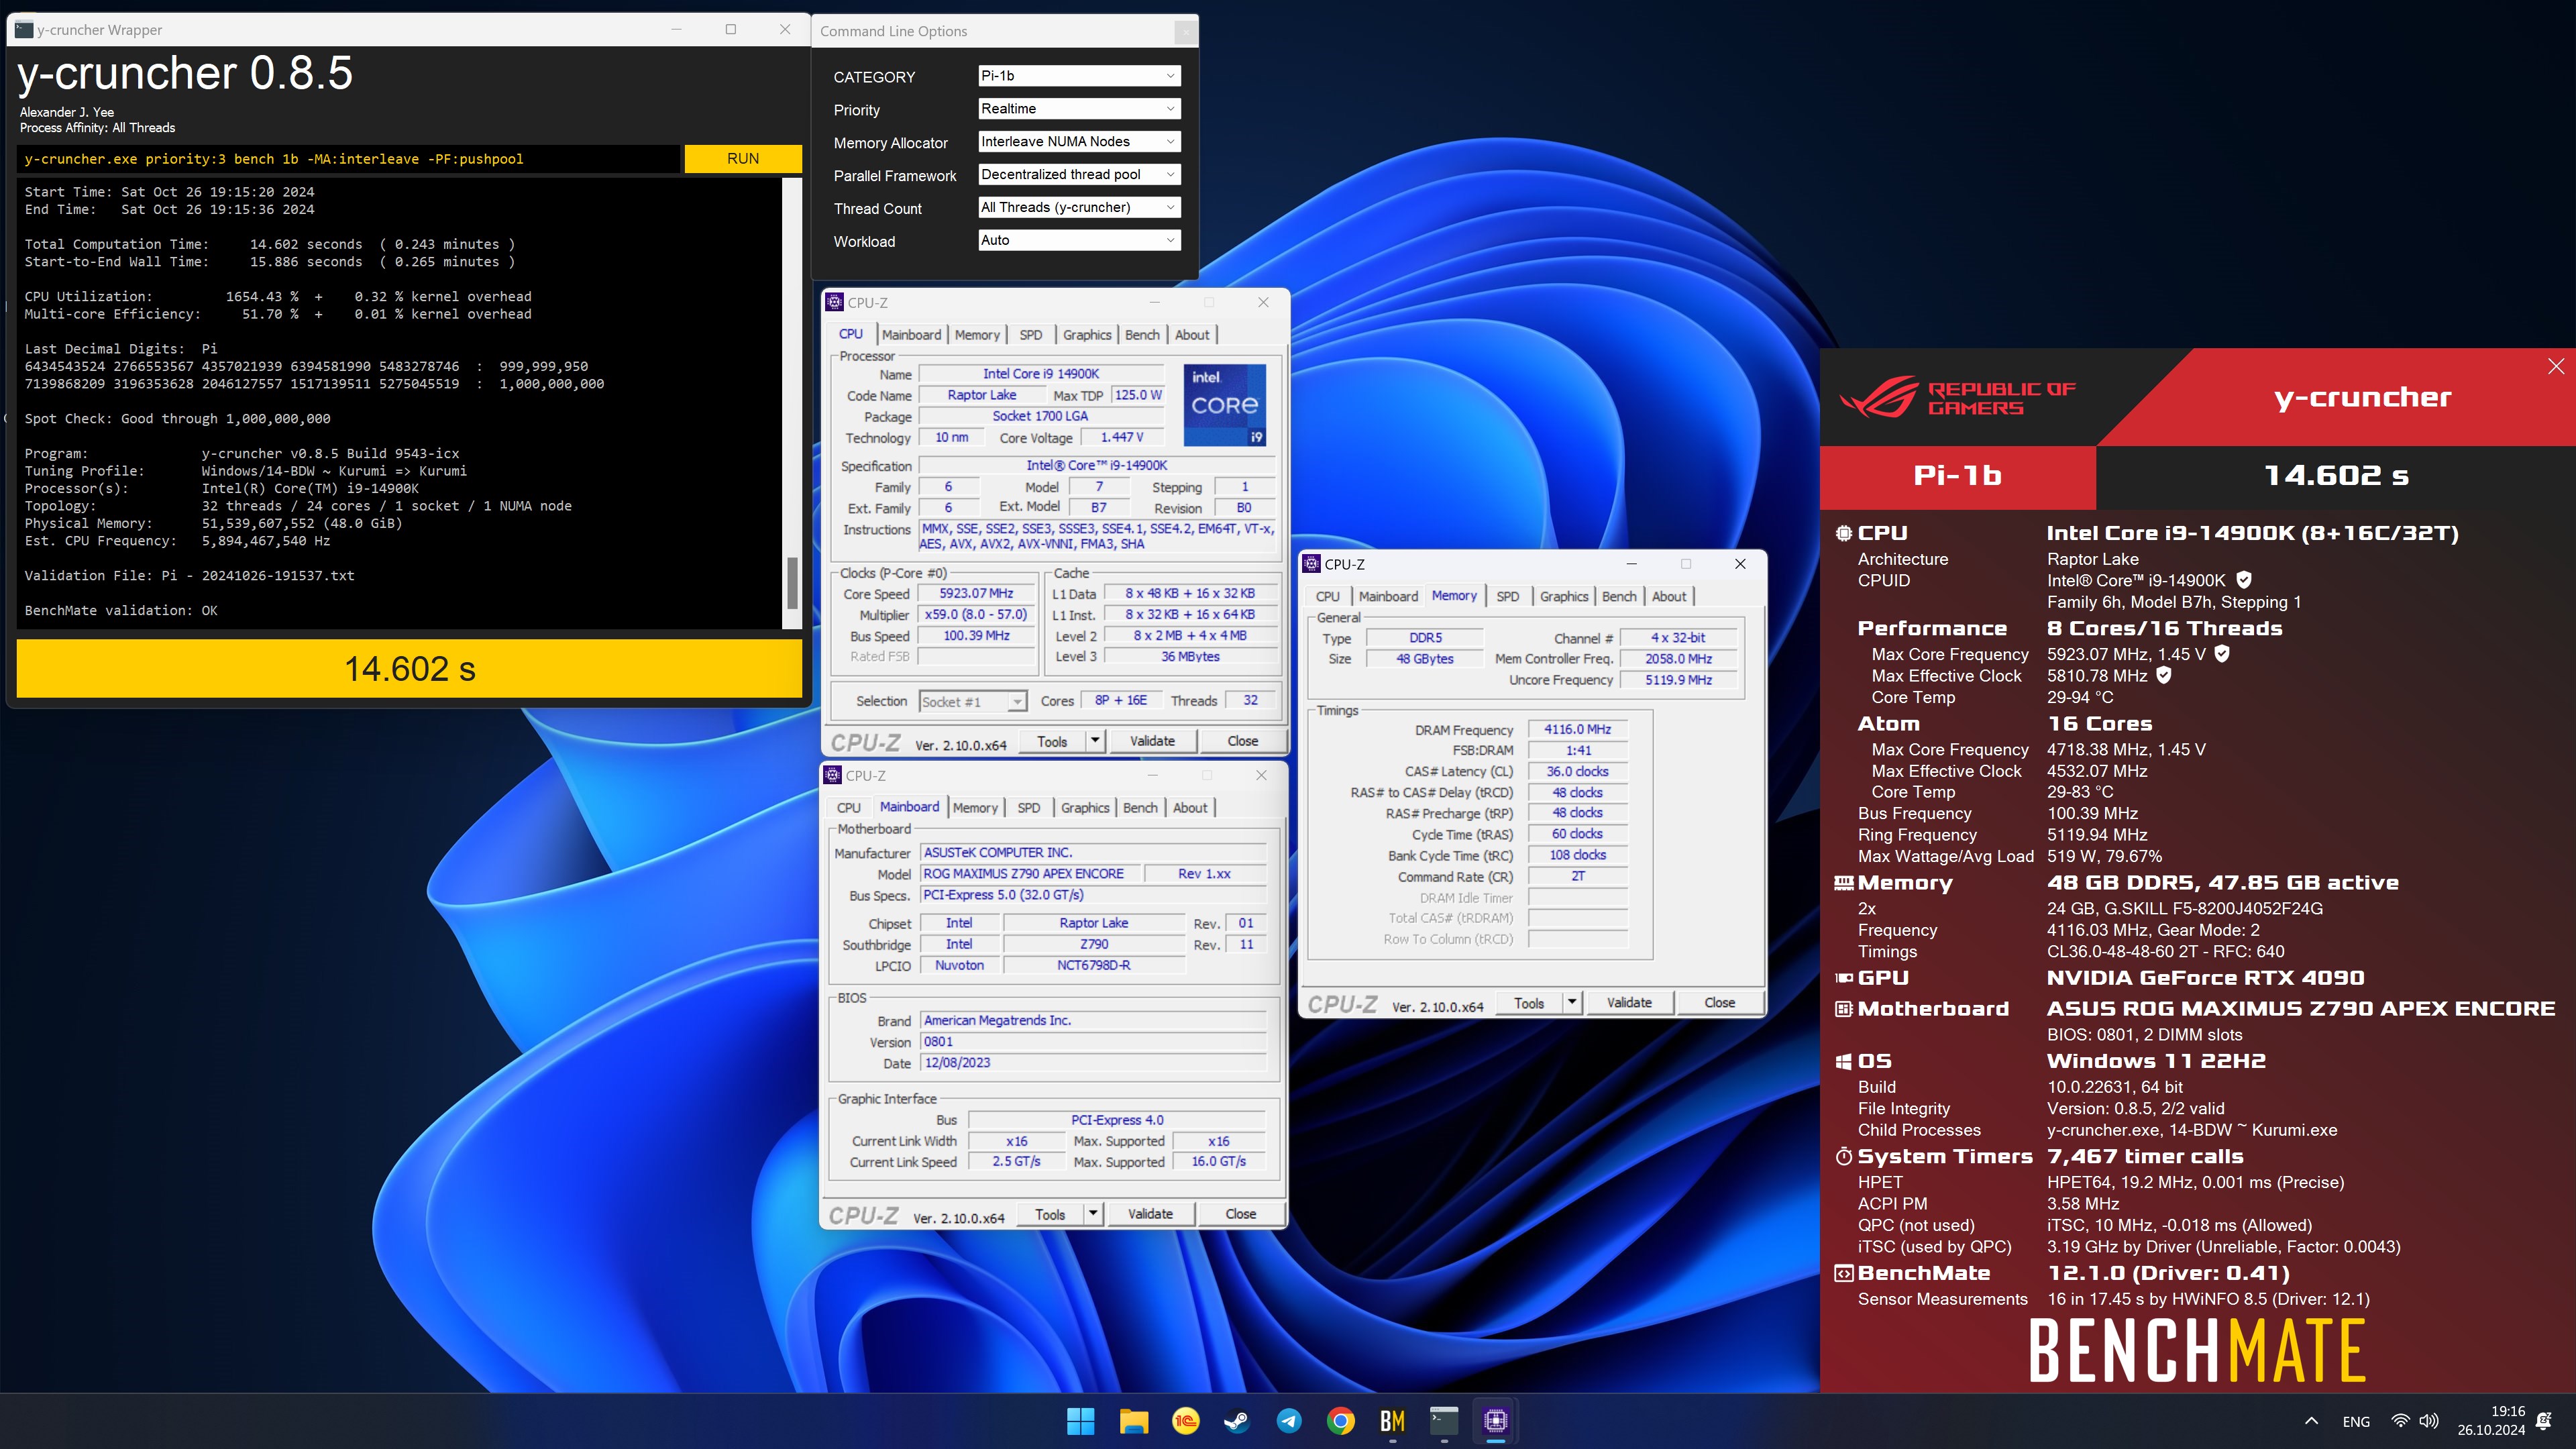Expand Tools arrow in CPU-Z Memory window
Image resolution: width=2576 pixels, height=1449 pixels.
point(1572,1002)
